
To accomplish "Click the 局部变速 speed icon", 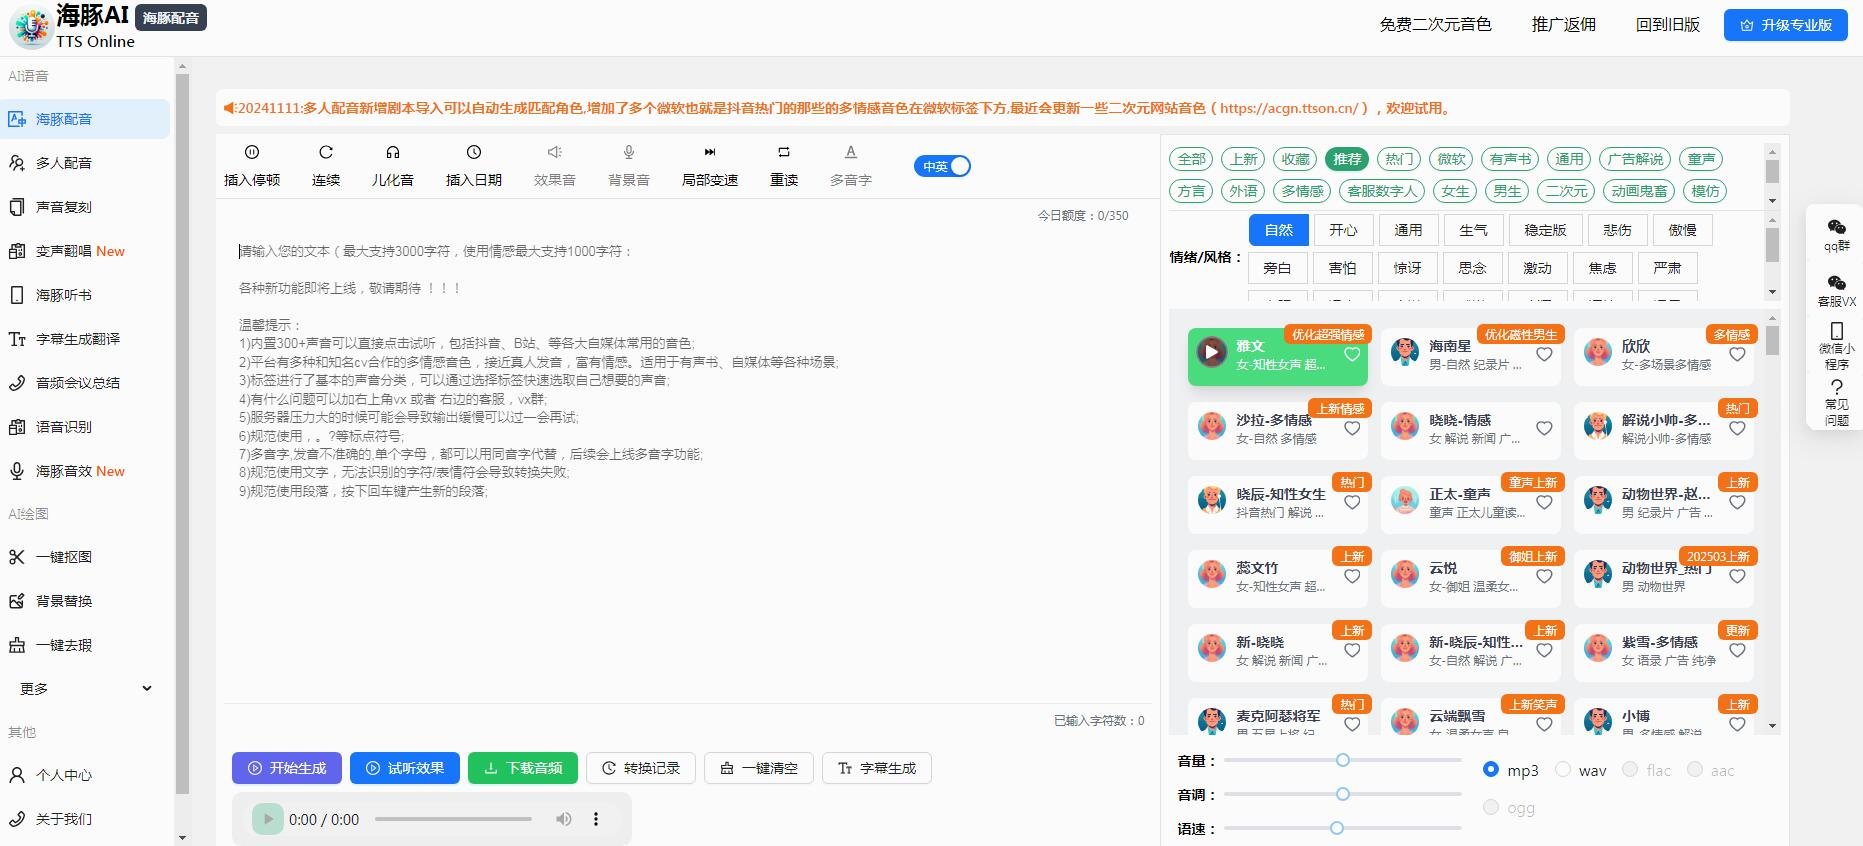I will click(710, 153).
